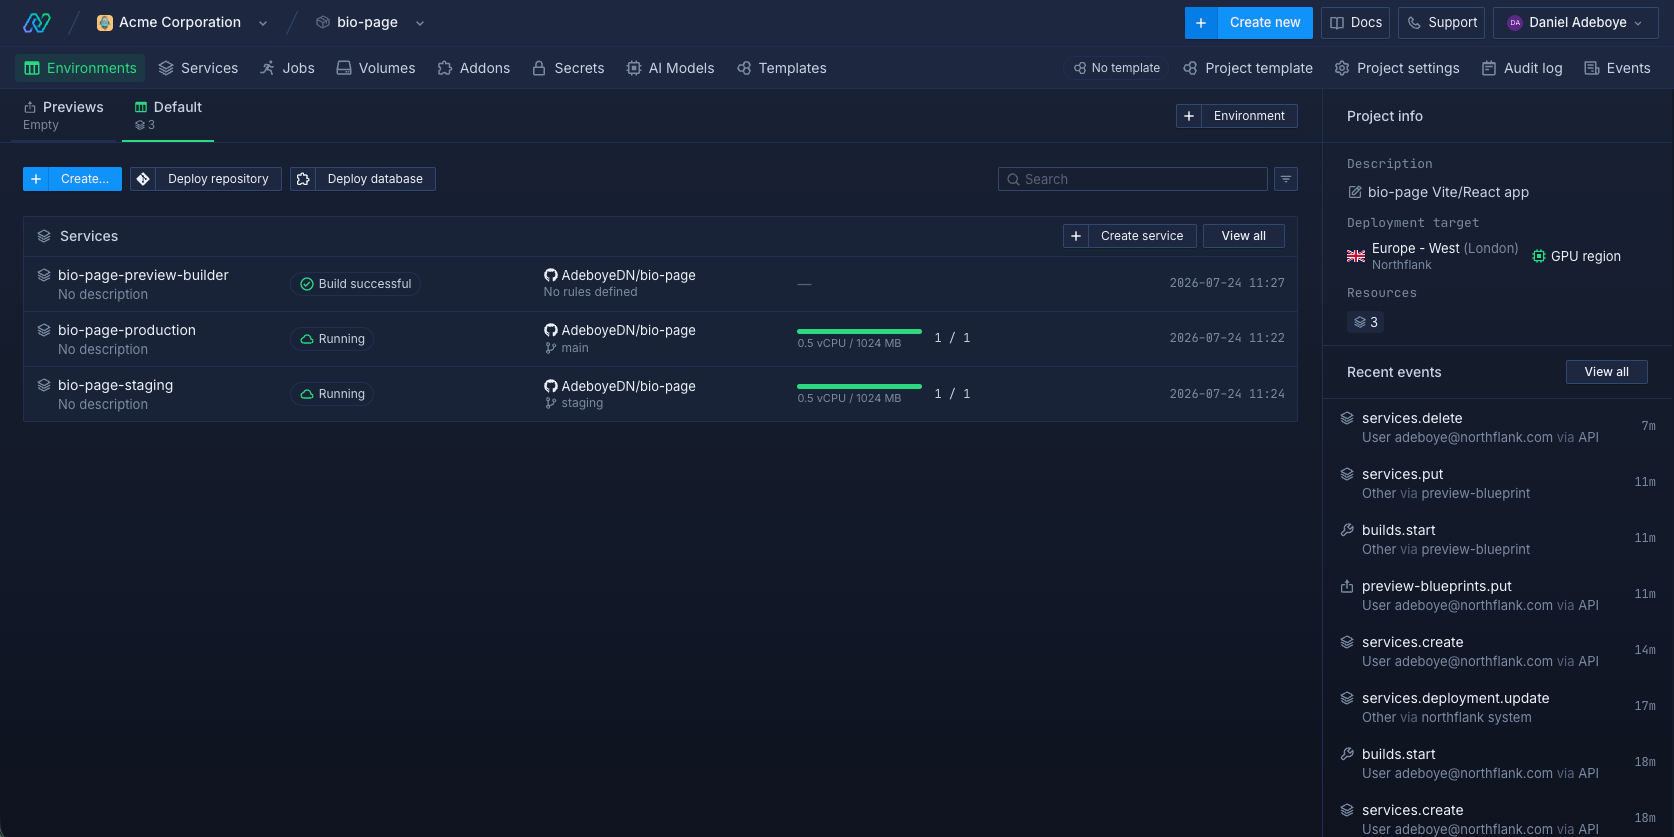Open the bio-page-production service

tap(127, 330)
